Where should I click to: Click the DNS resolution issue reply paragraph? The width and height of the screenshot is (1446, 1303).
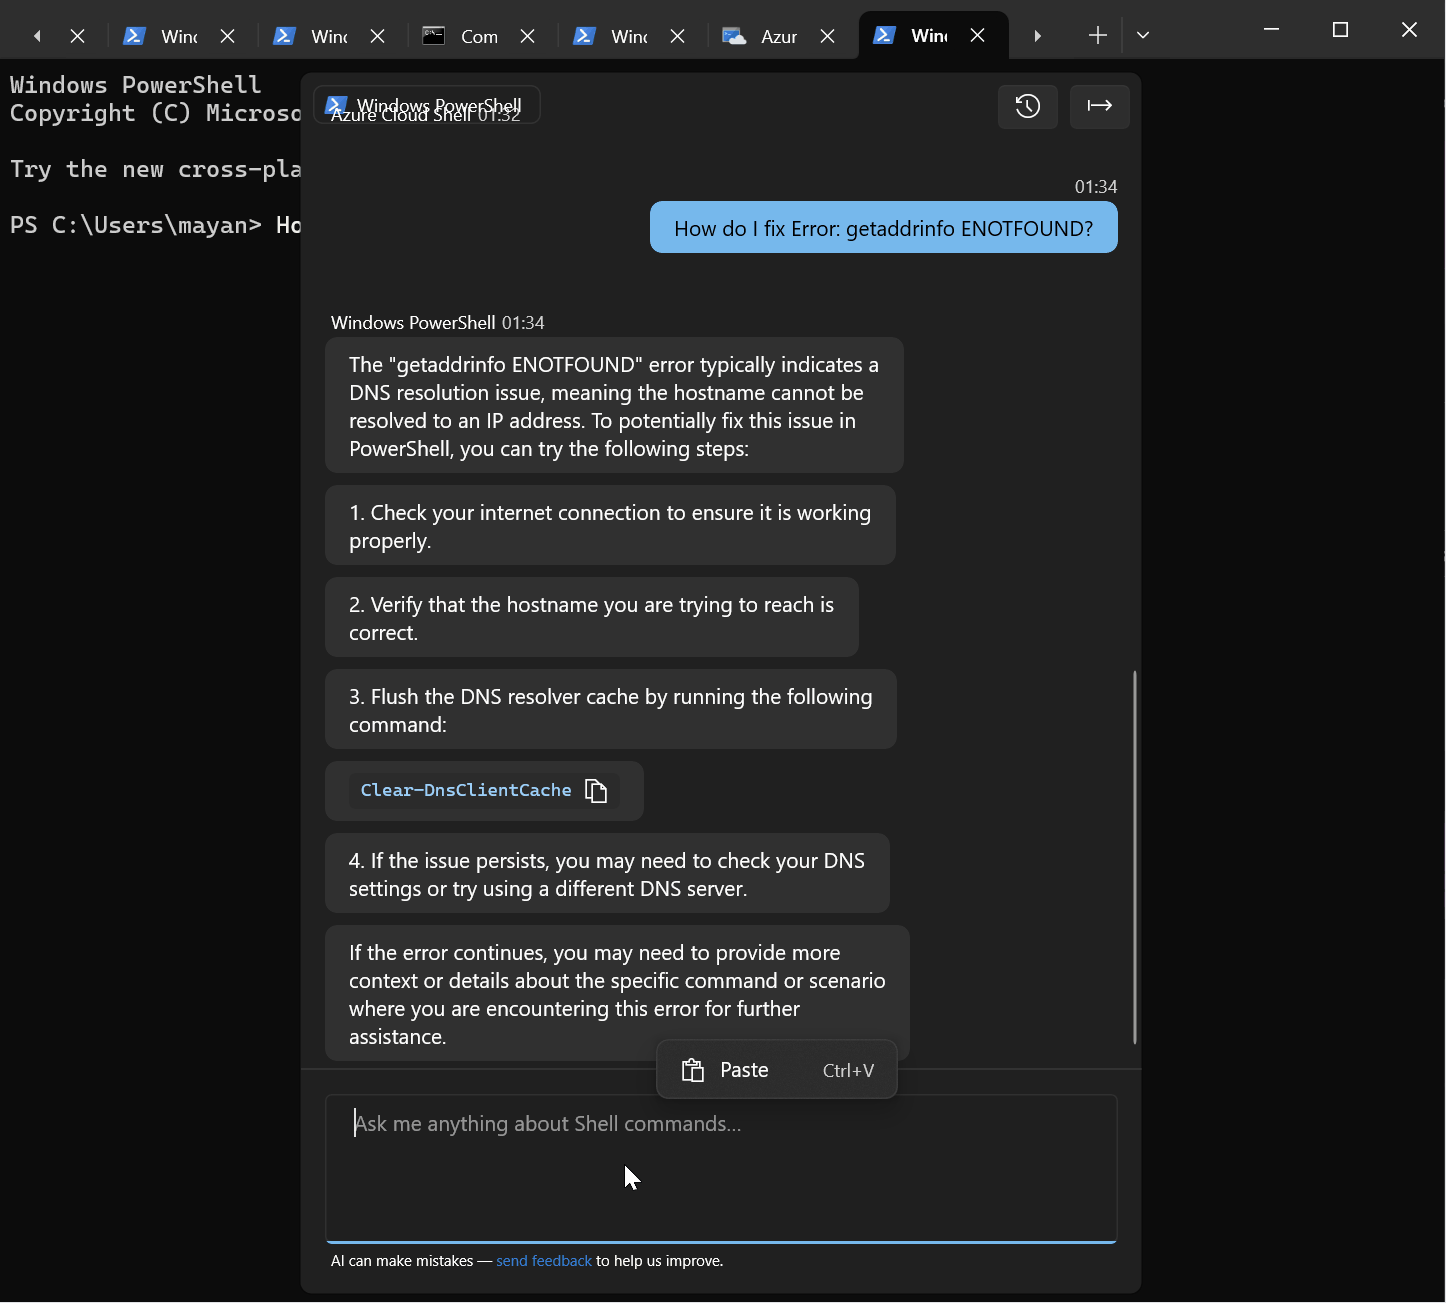[x=614, y=406]
